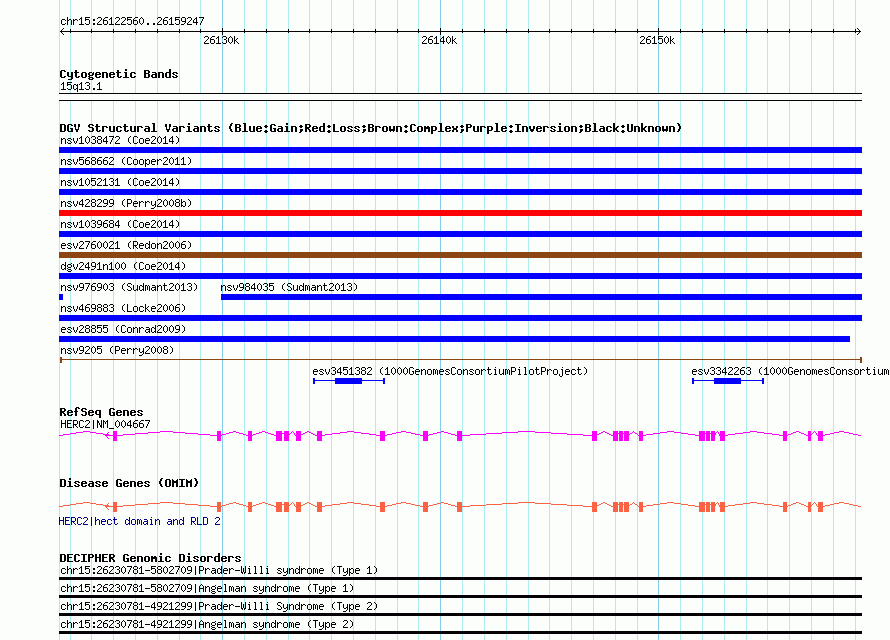Click the nsv469883 (Locke2006) blue bar
The height and width of the screenshot is (640, 890).
[x=460, y=318]
